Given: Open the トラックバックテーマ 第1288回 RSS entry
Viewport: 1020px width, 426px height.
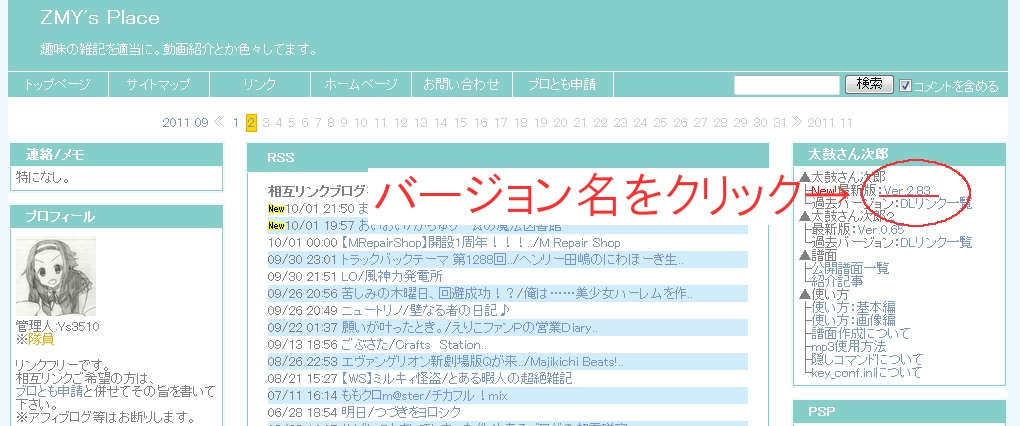Looking at the screenshot, I should (x=513, y=260).
